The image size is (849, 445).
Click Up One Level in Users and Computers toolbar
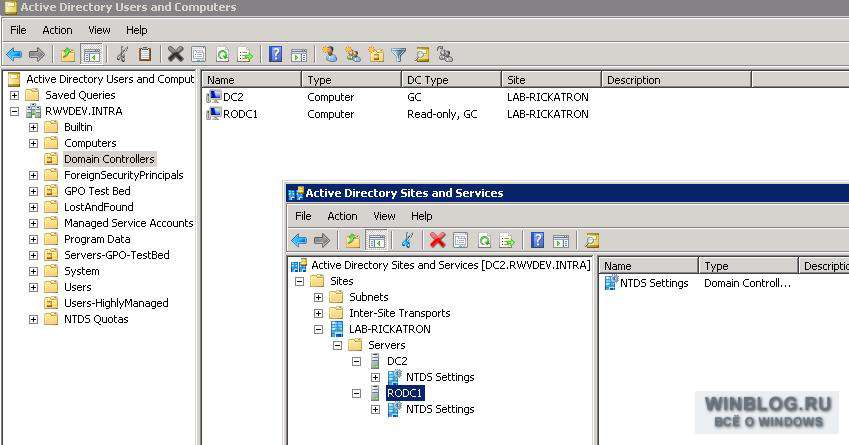(x=68, y=55)
